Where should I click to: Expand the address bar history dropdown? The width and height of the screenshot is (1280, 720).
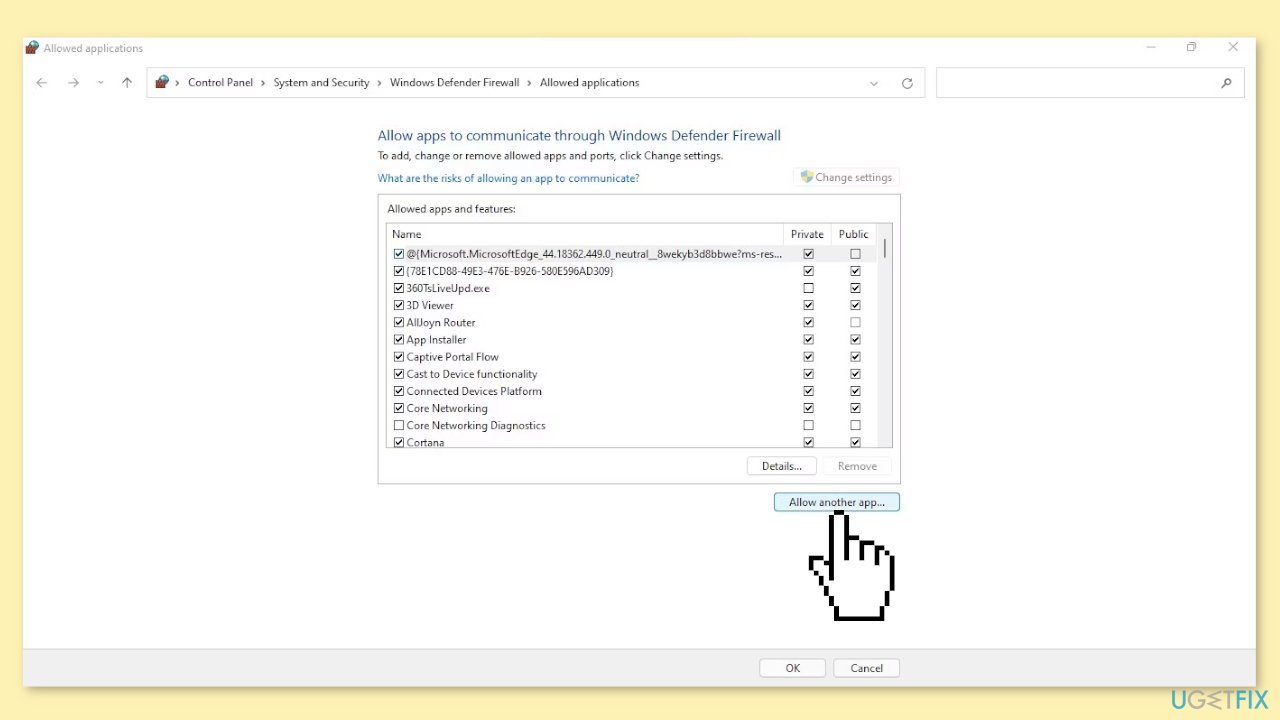[874, 83]
